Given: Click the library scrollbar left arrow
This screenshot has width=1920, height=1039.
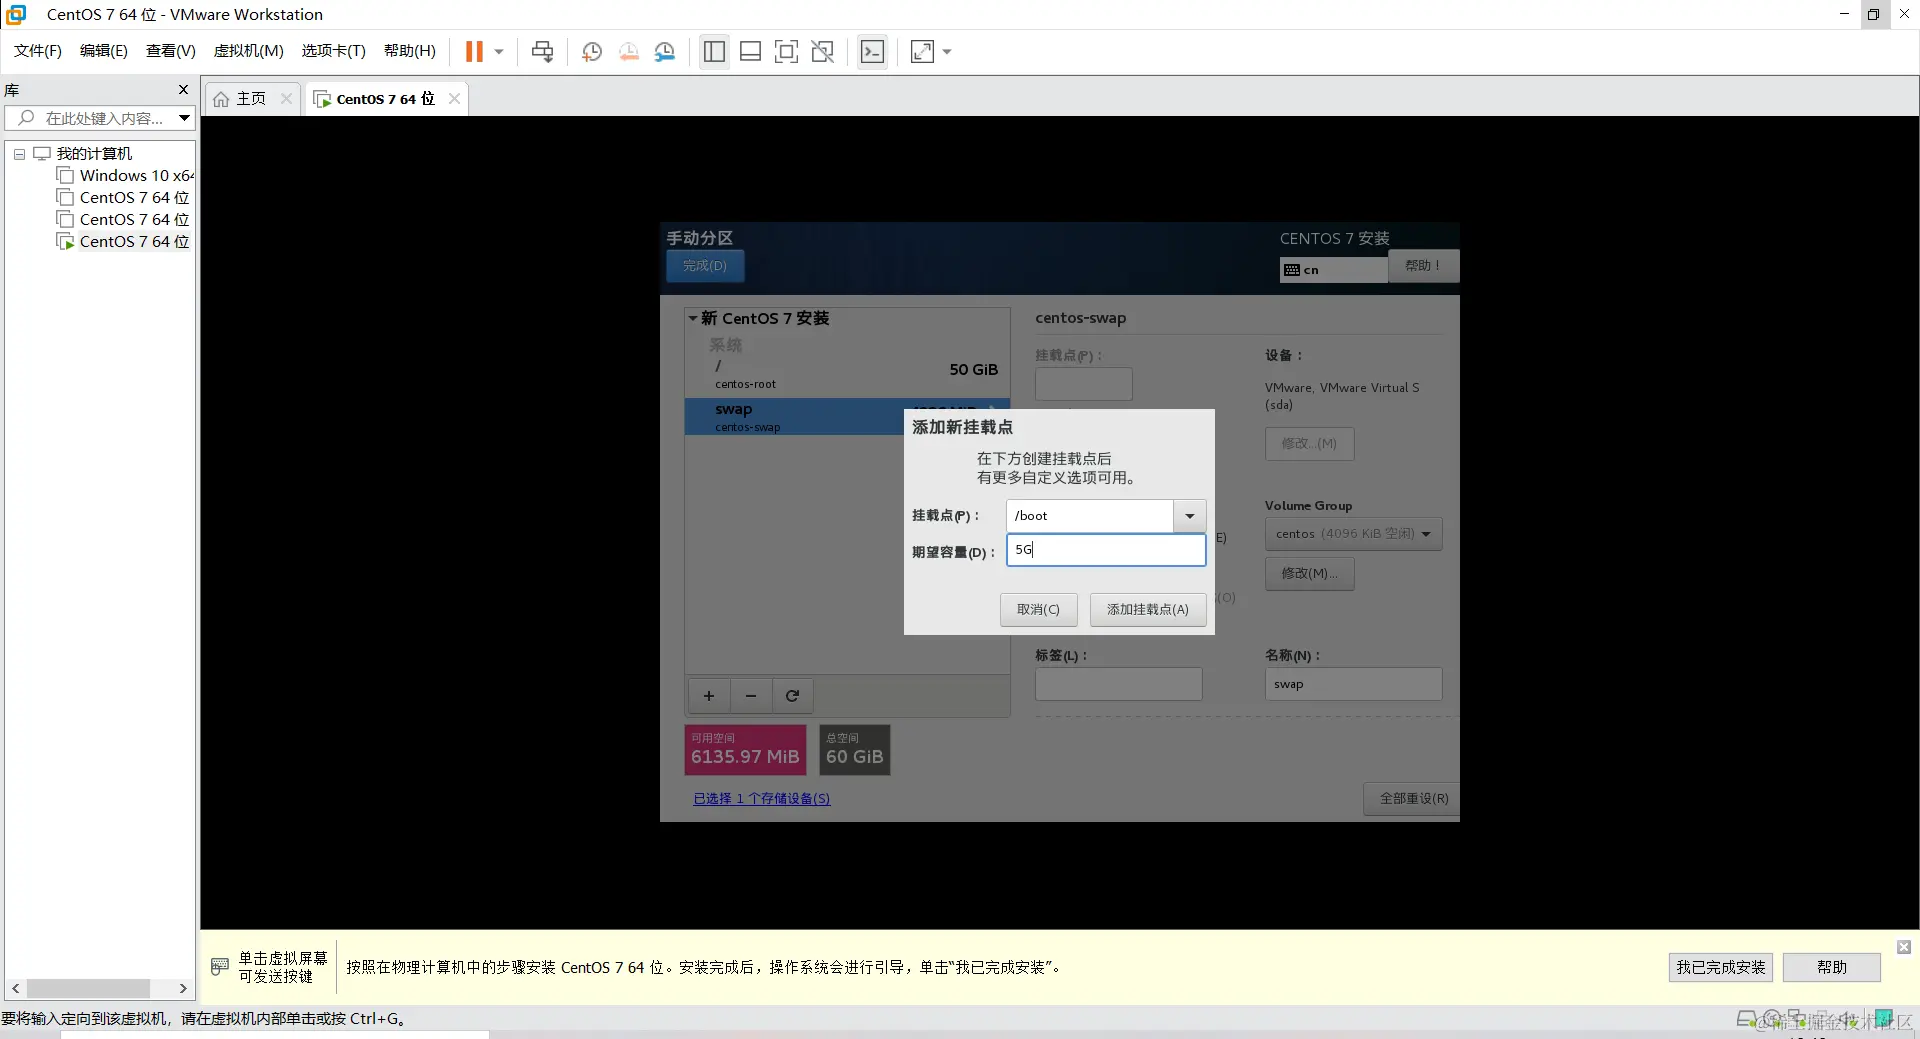Looking at the screenshot, I should (x=15, y=989).
